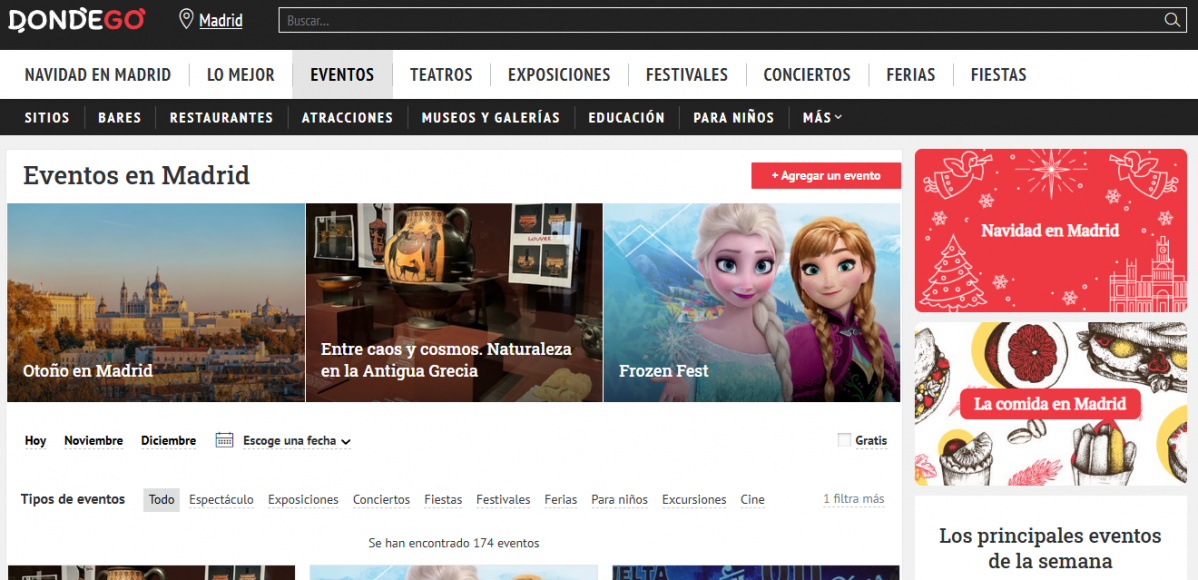The image size is (1198, 580).
Task: Open the La comida en Madrid banner
Action: click(x=1051, y=403)
